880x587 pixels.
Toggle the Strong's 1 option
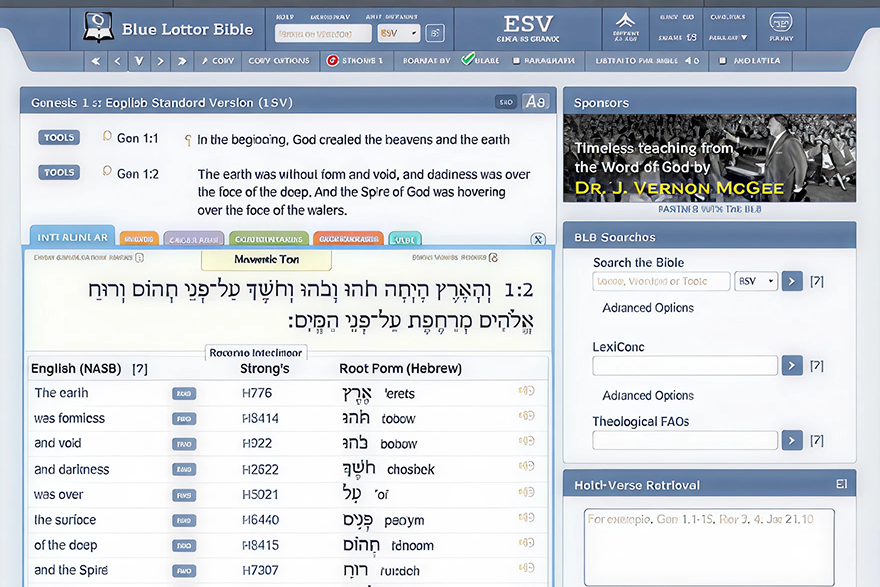(x=355, y=61)
